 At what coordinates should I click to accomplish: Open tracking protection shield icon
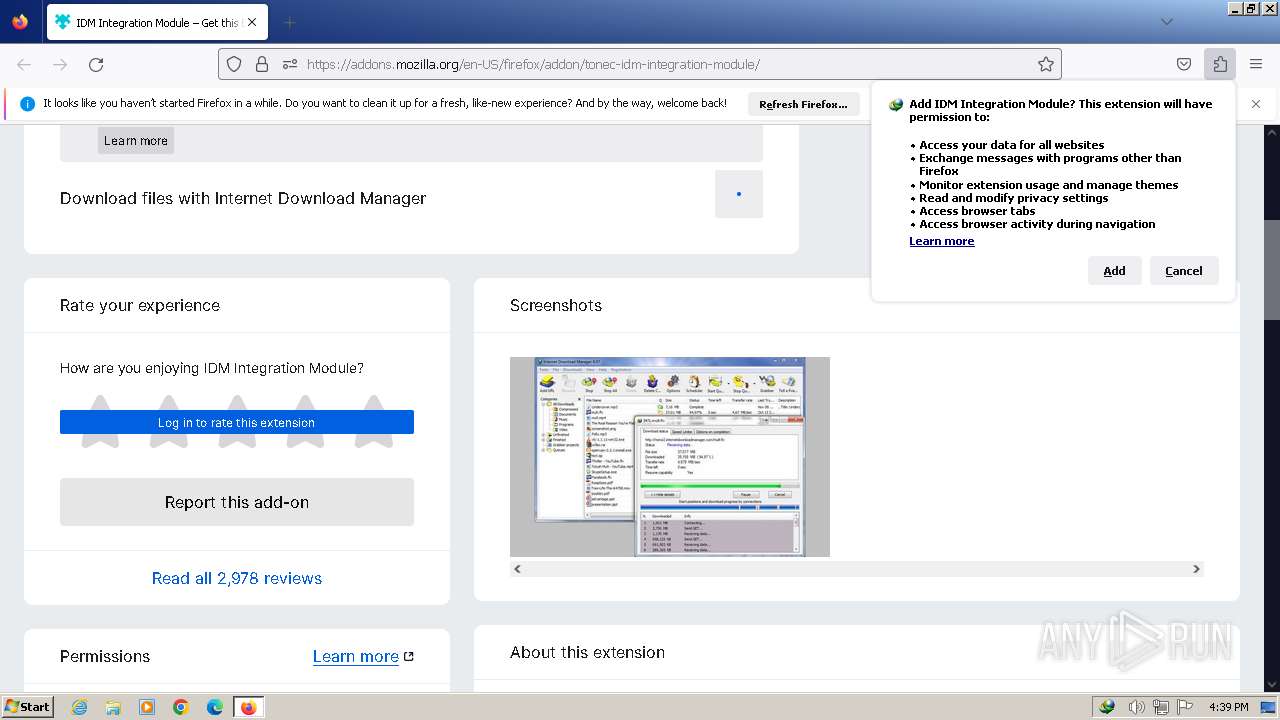coord(234,64)
